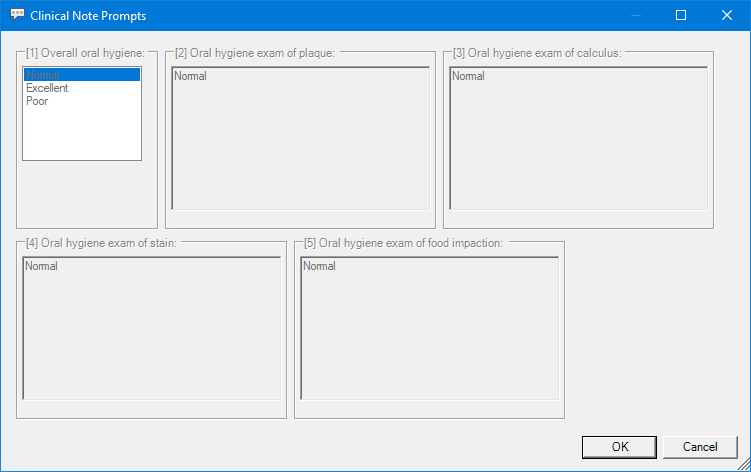Focus the calculus exam text field
Image resolution: width=751 pixels, height=472 pixels.
578,138
